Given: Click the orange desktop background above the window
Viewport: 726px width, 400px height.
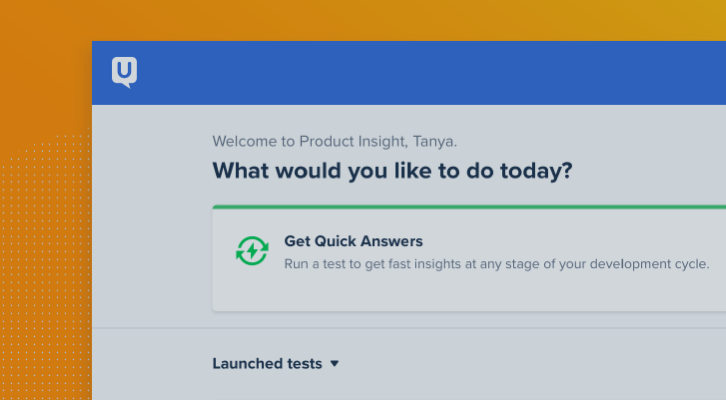Looking at the screenshot, I should click(x=363, y=20).
